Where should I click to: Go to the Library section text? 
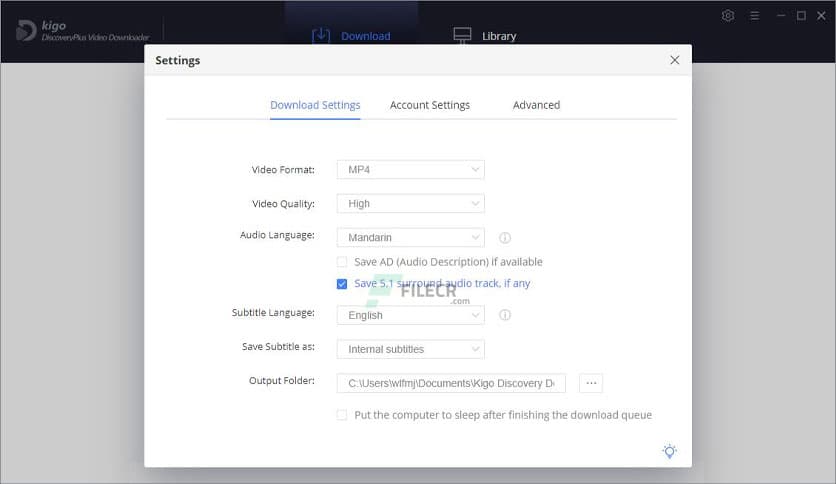tap(499, 36)
